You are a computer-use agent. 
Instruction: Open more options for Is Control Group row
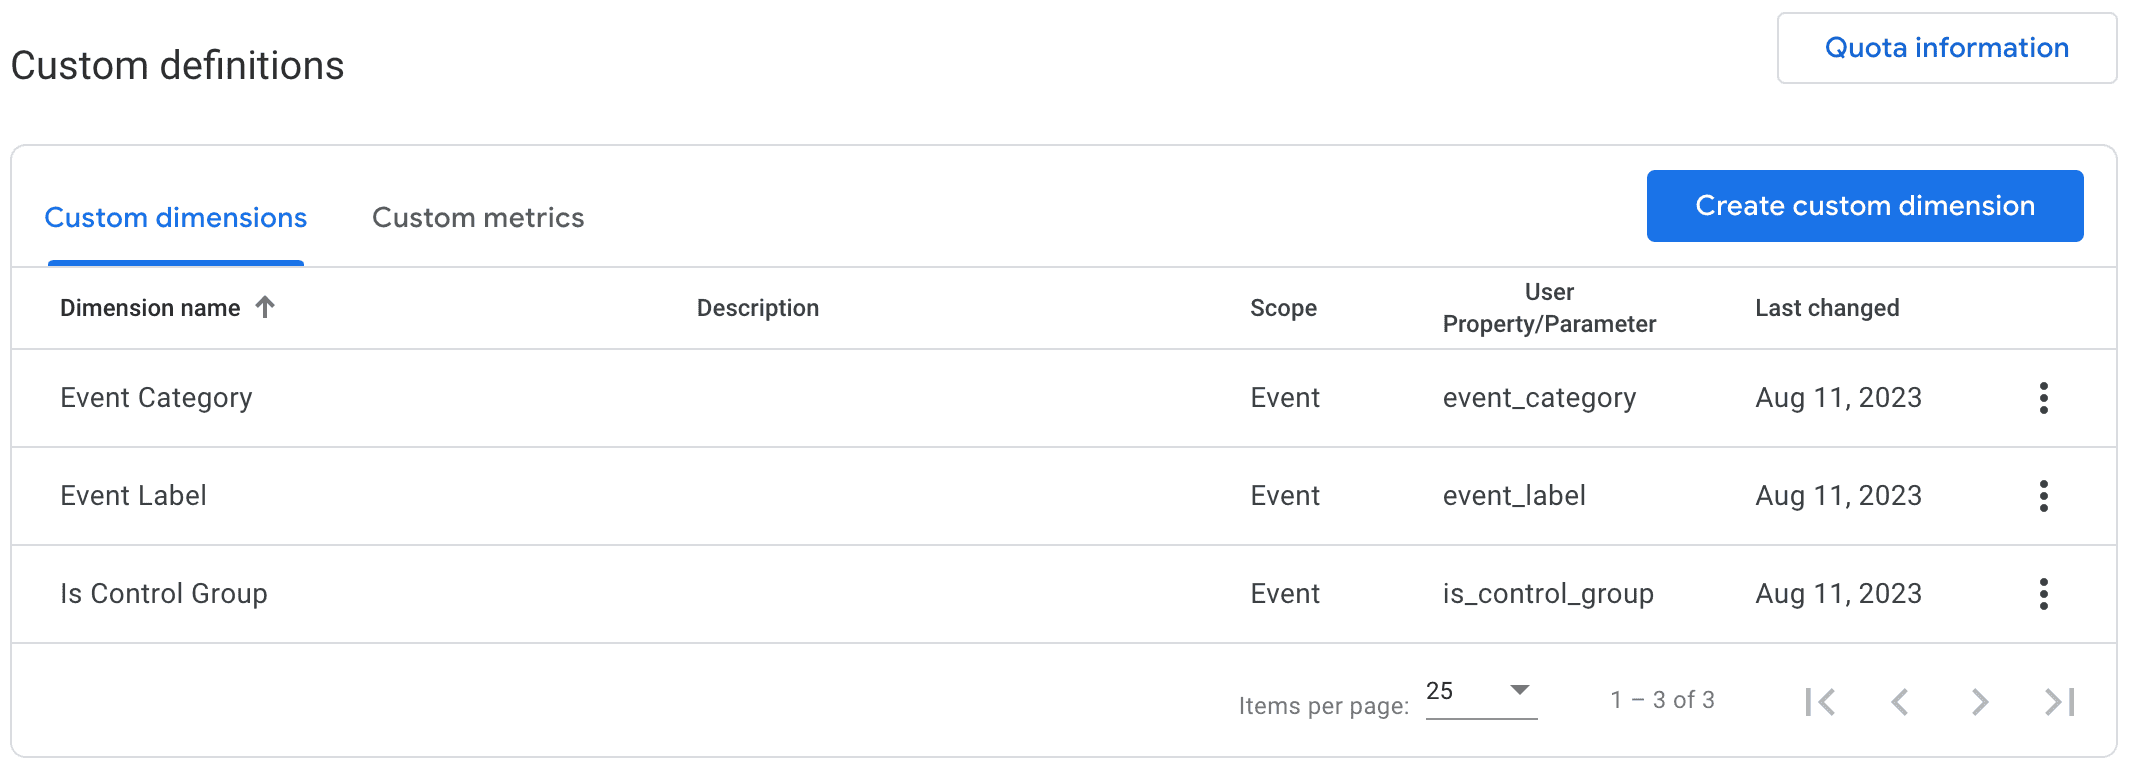[x=2043, y=594]
